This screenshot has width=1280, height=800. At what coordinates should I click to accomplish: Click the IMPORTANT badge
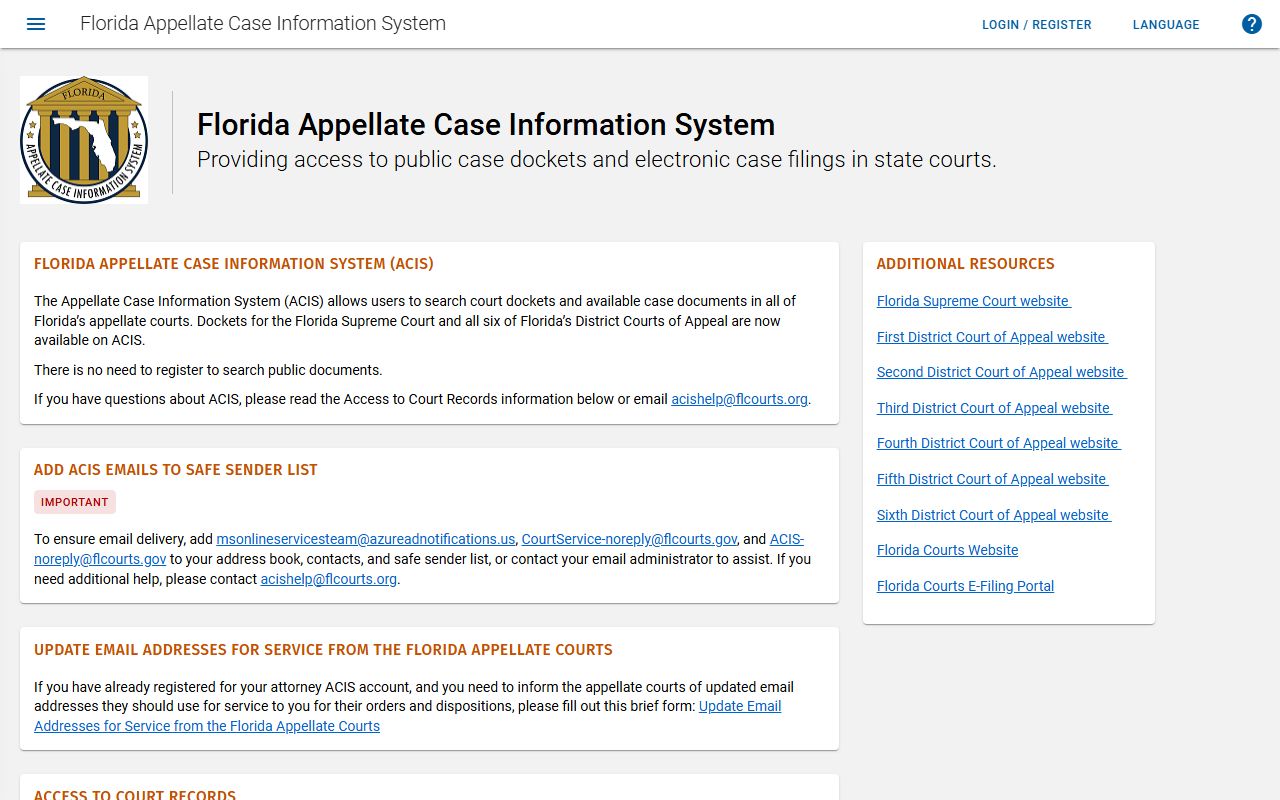coord(75,502)
